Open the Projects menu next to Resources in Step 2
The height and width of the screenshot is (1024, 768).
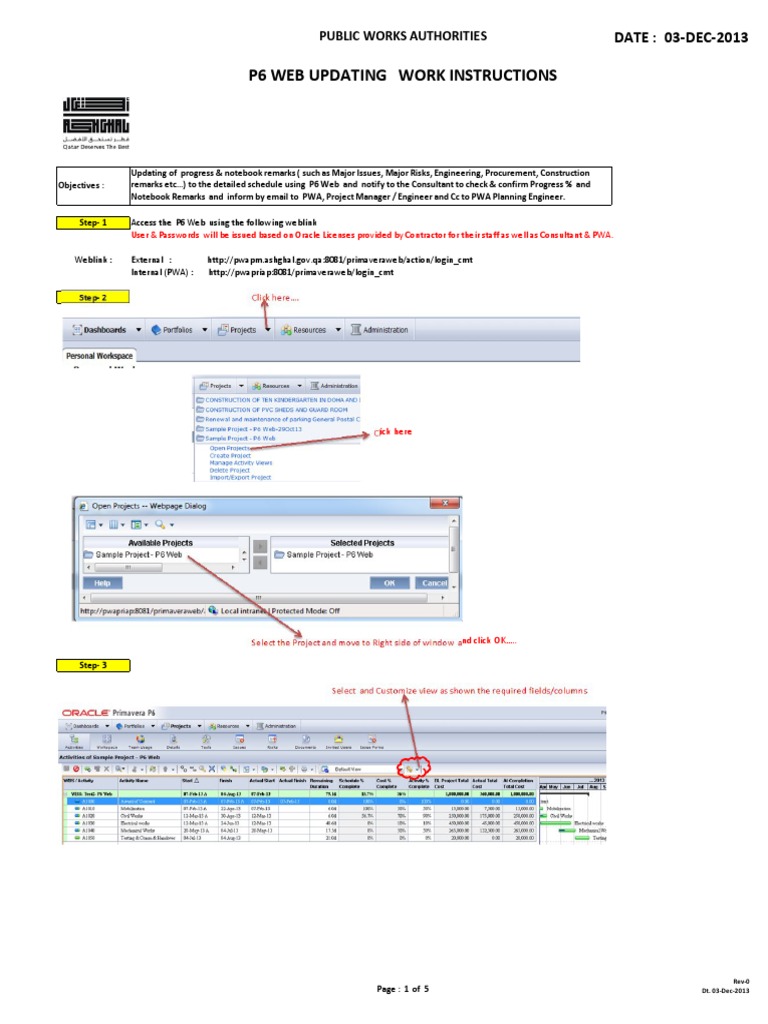point(237,330)
